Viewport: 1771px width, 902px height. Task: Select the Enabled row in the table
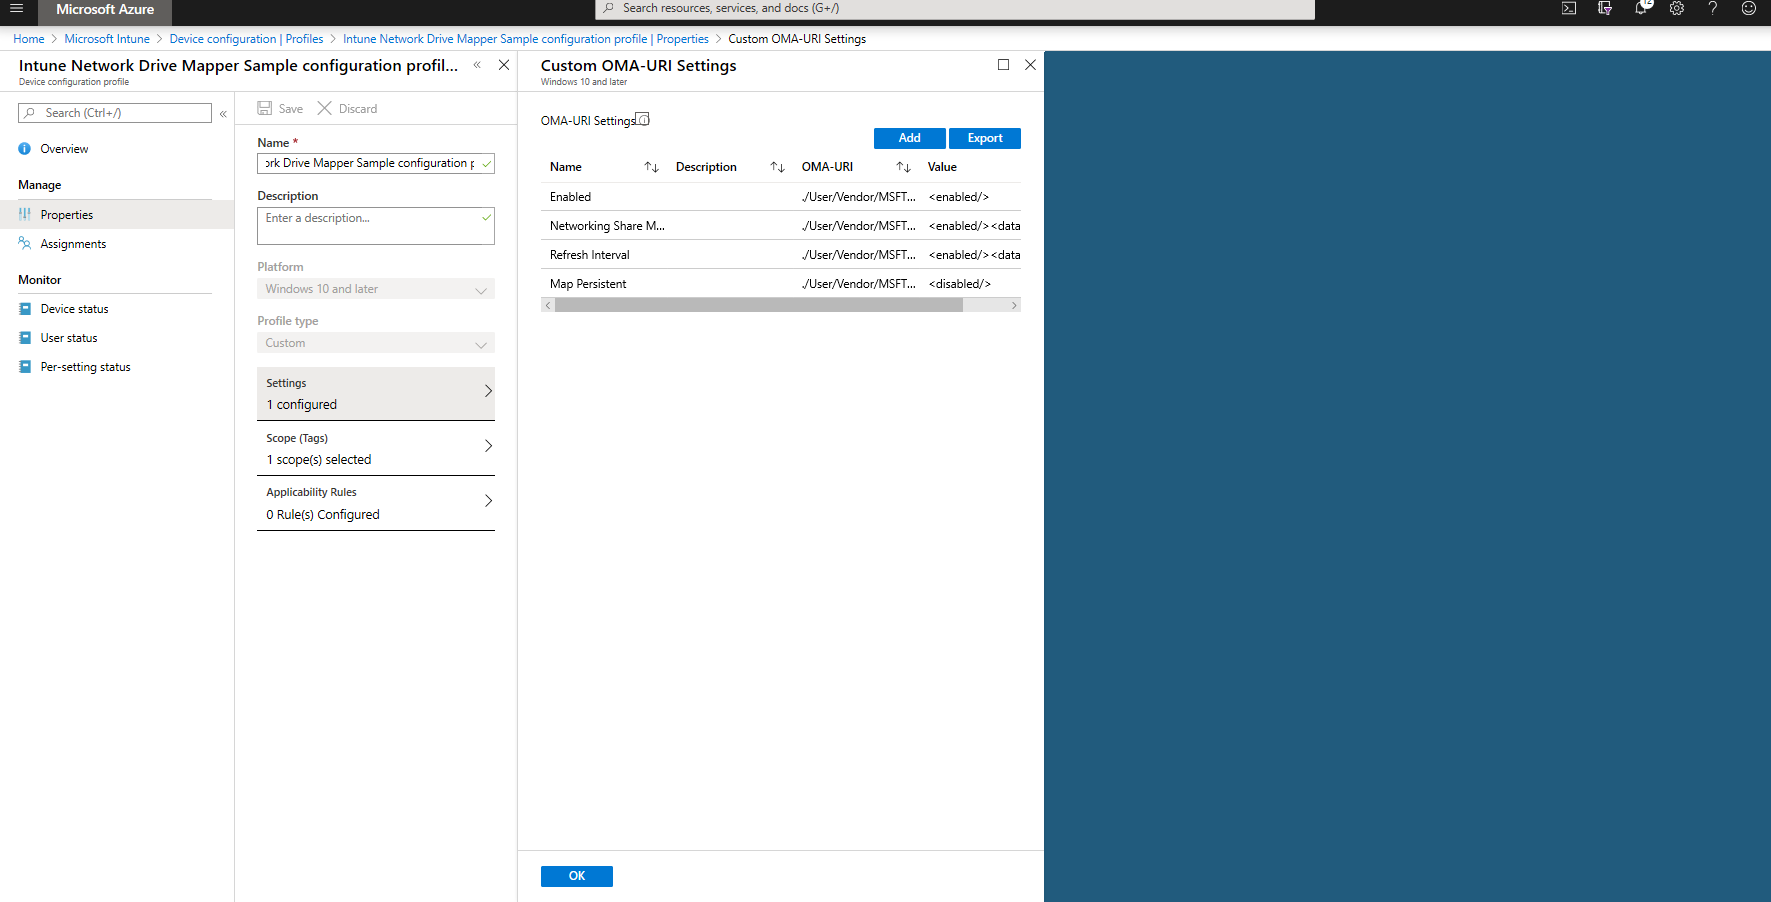781,197
